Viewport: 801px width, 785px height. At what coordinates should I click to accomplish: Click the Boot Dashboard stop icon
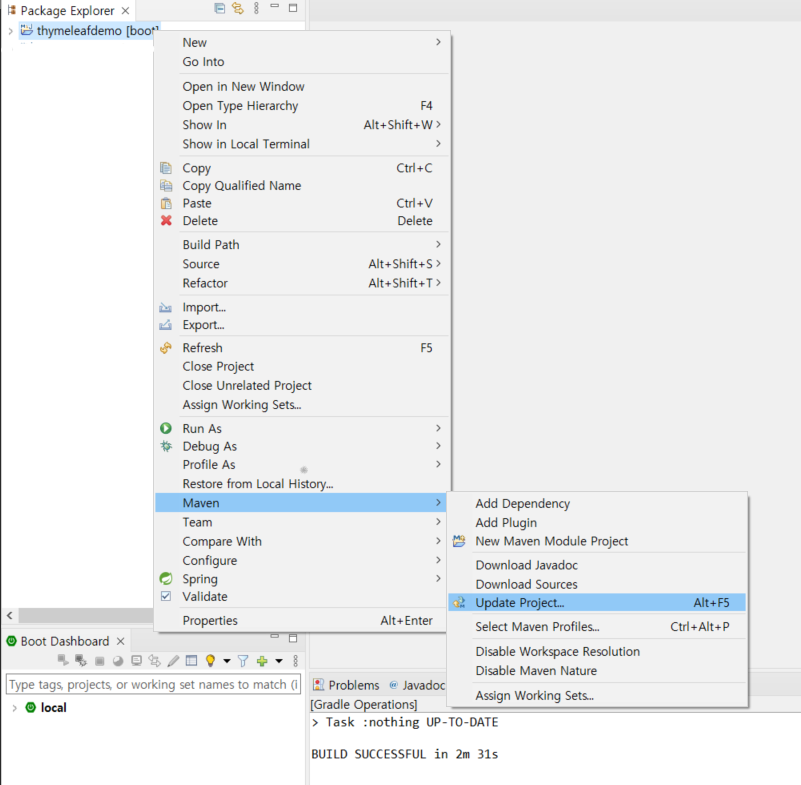100,661
